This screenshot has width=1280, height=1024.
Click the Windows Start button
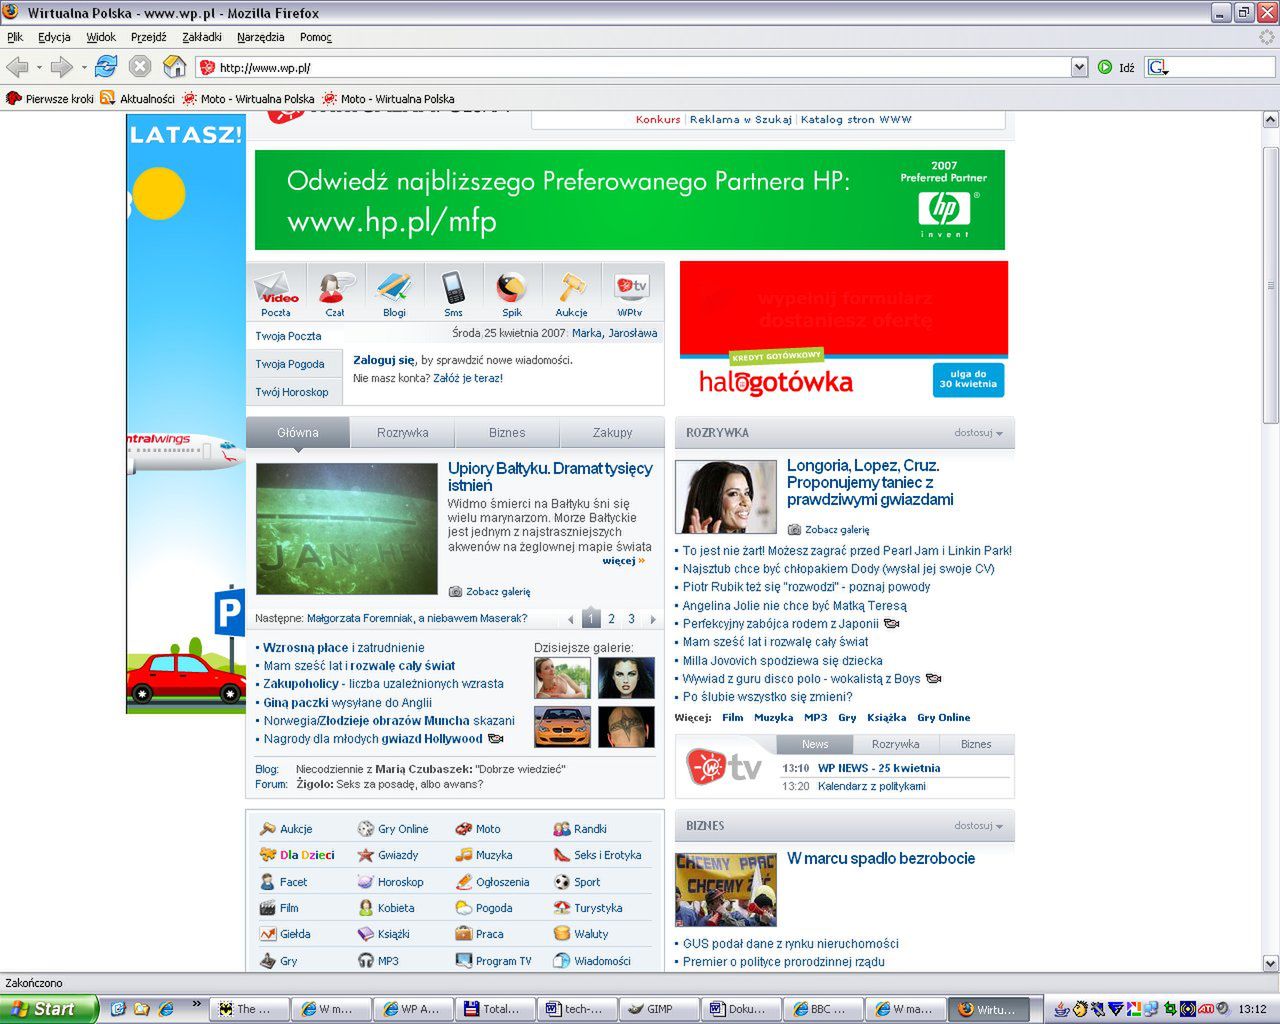[x=49, y=1009]
